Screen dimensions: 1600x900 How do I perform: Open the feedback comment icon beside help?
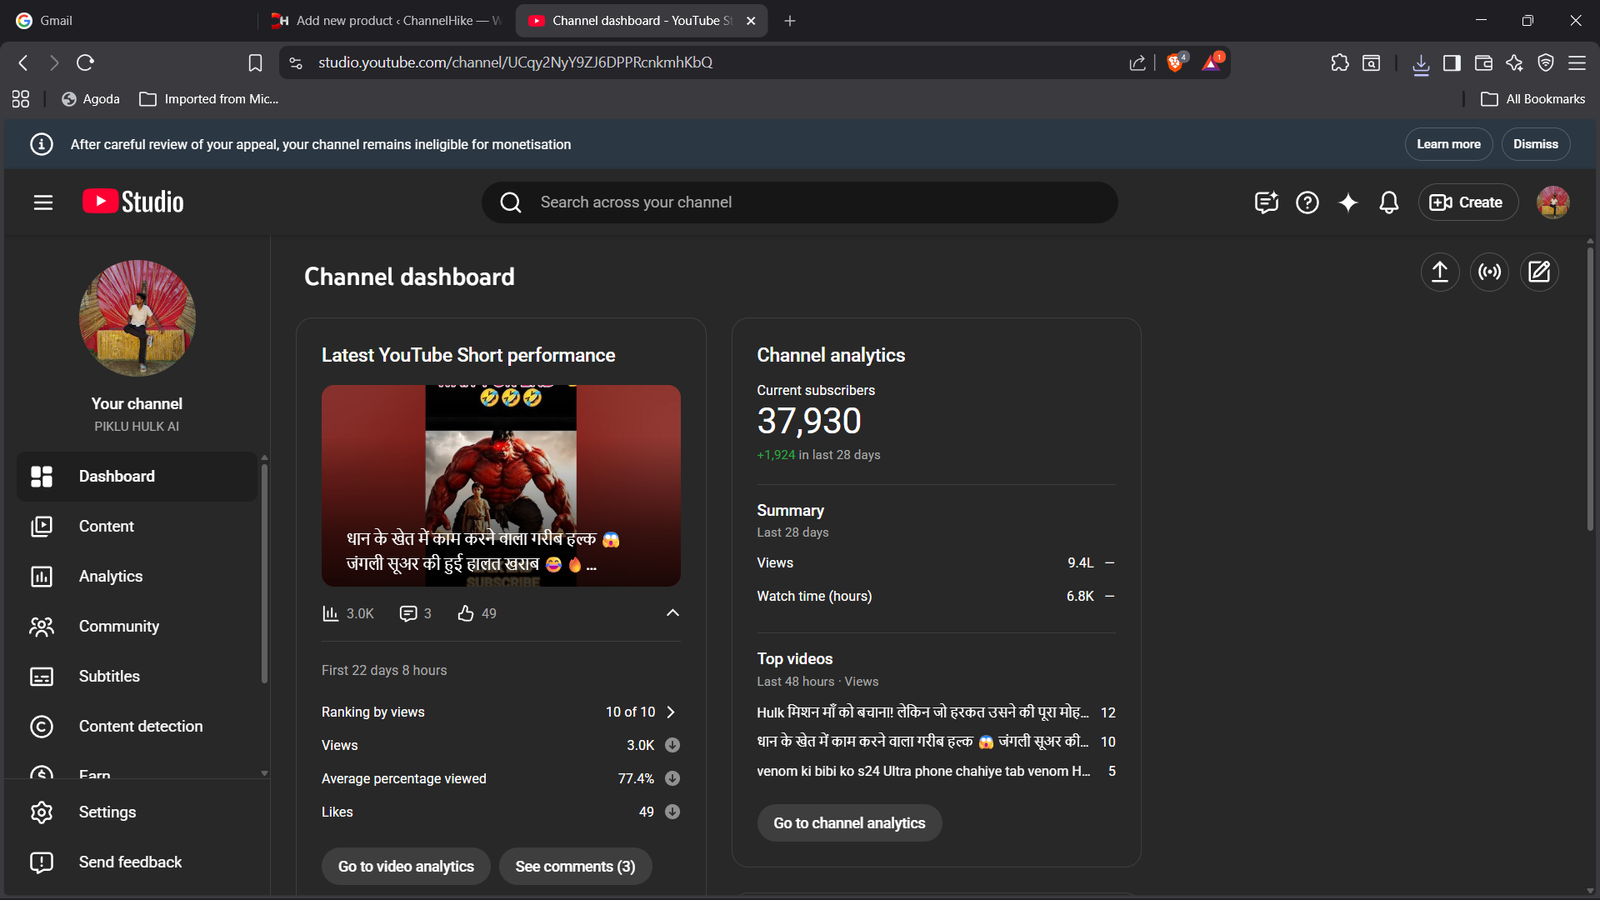point(1266,203)
